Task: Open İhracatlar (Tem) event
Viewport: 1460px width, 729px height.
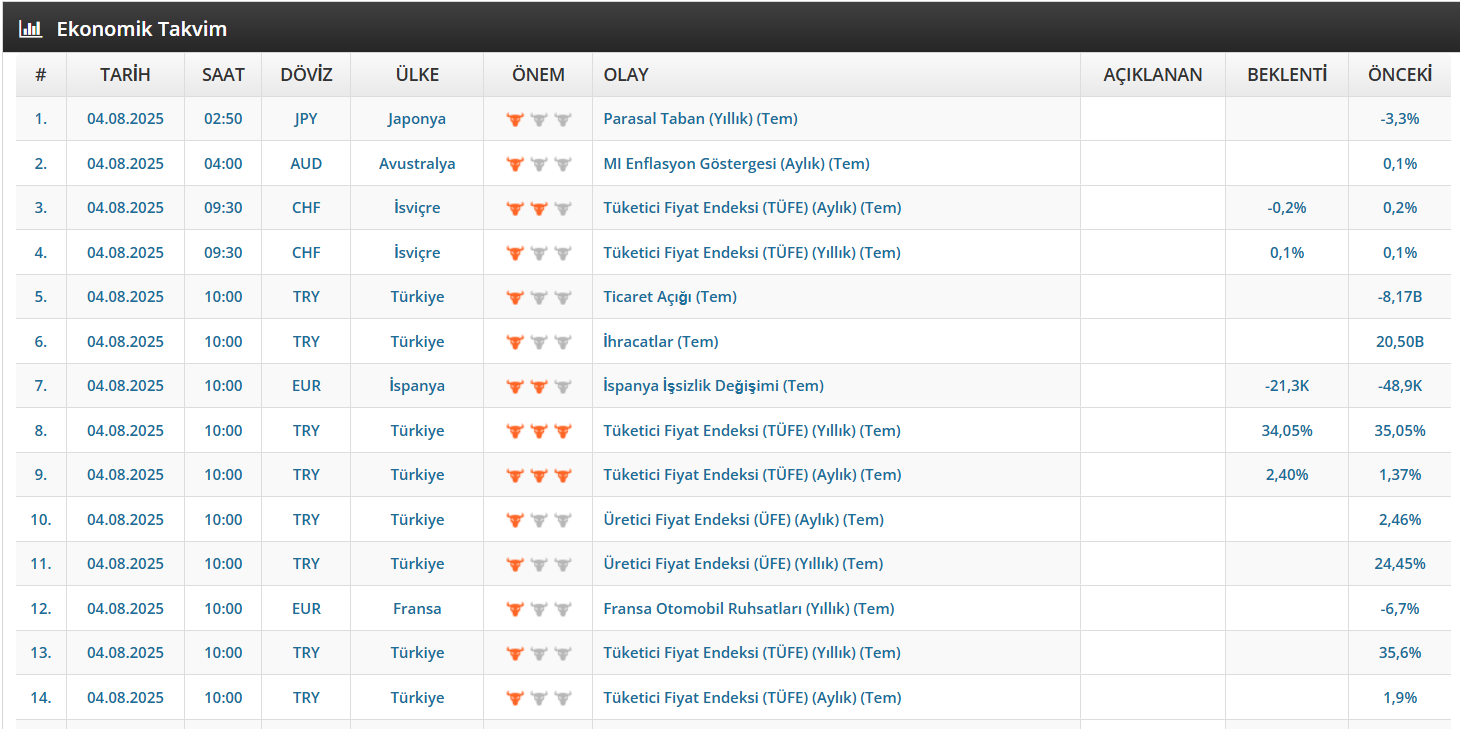Action: click(661, 342)
